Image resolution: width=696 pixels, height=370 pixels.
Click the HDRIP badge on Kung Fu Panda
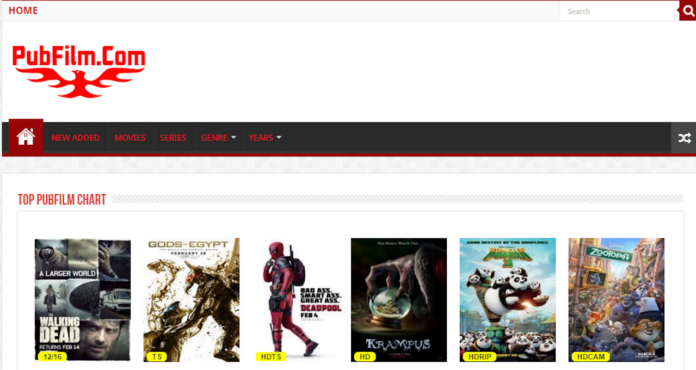(480, 356)
